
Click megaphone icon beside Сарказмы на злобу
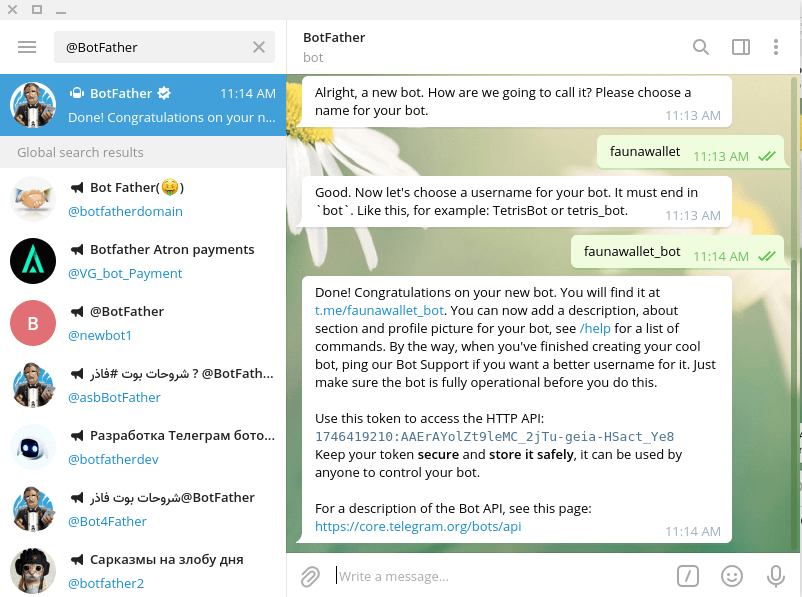click(77, 560)
